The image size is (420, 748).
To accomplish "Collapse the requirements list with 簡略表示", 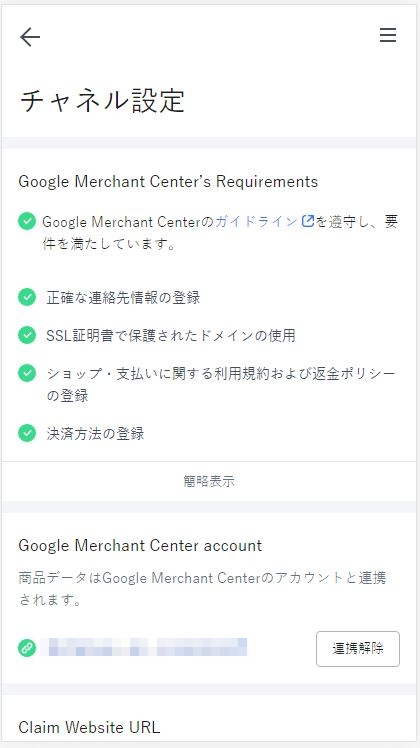I will coord(209,481).
